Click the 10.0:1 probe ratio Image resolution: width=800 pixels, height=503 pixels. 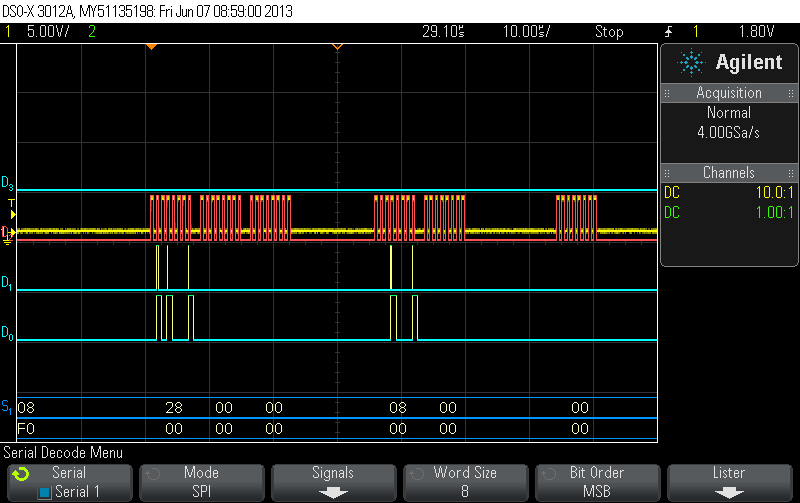point(774,192)
